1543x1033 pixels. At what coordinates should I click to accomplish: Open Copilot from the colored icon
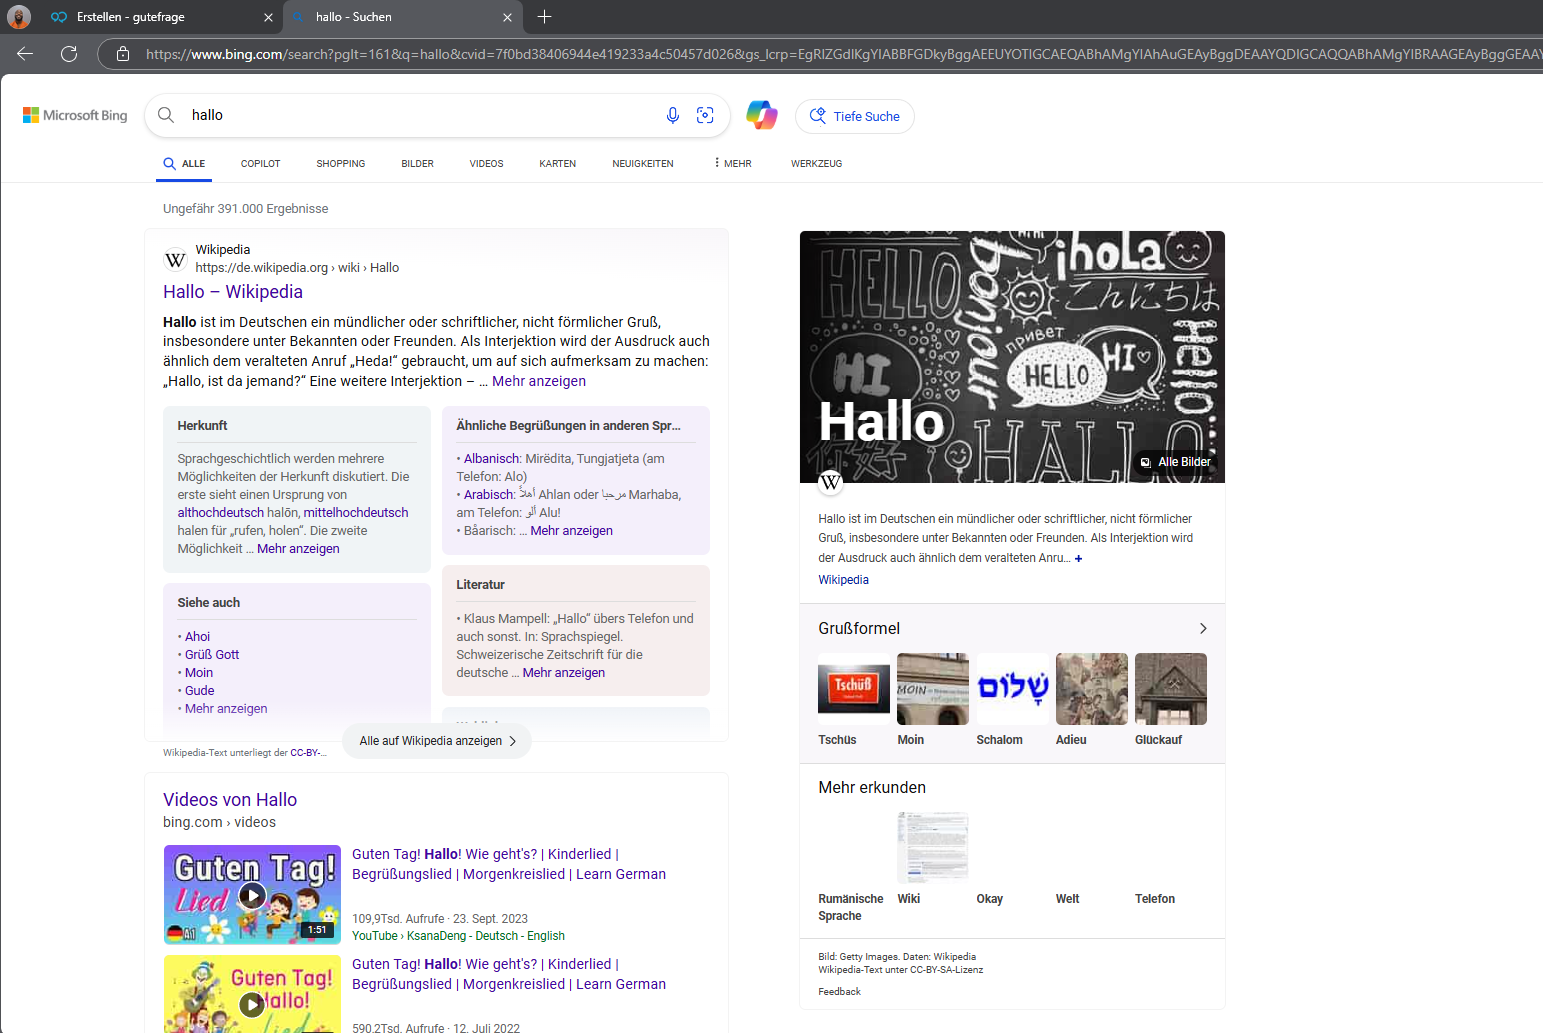762,115
